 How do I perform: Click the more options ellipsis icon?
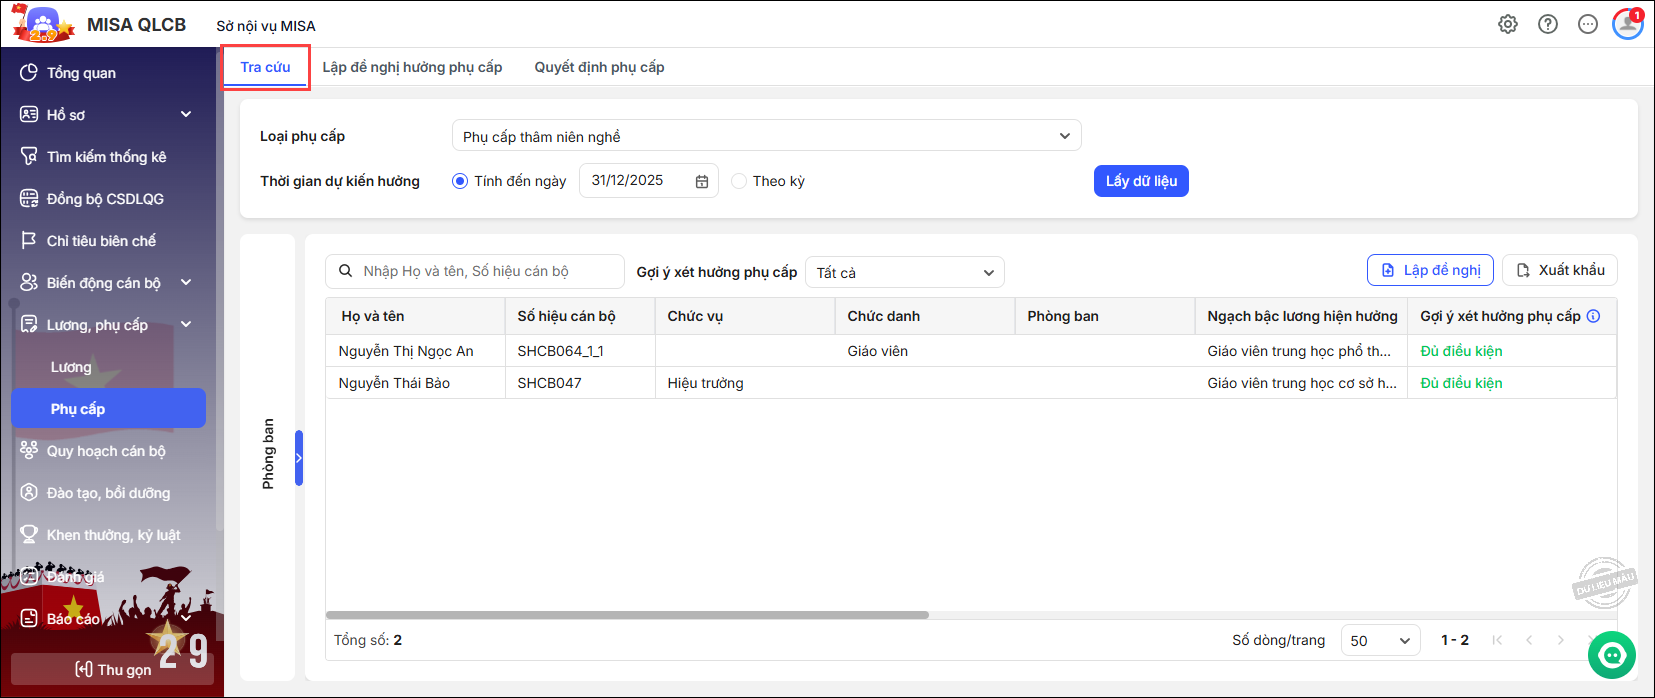point(1587,24)
